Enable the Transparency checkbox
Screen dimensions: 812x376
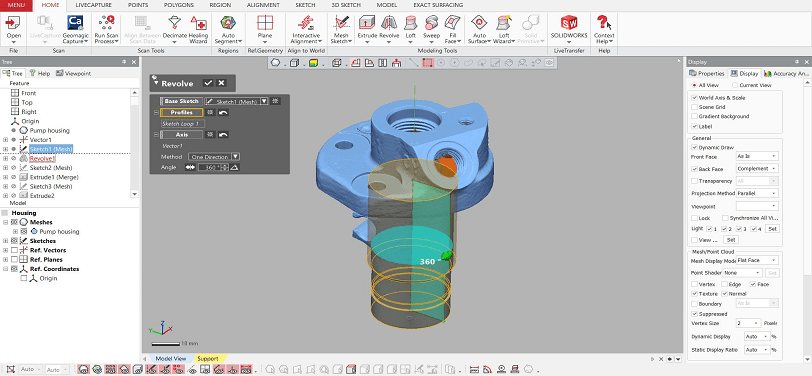point(694,181)
